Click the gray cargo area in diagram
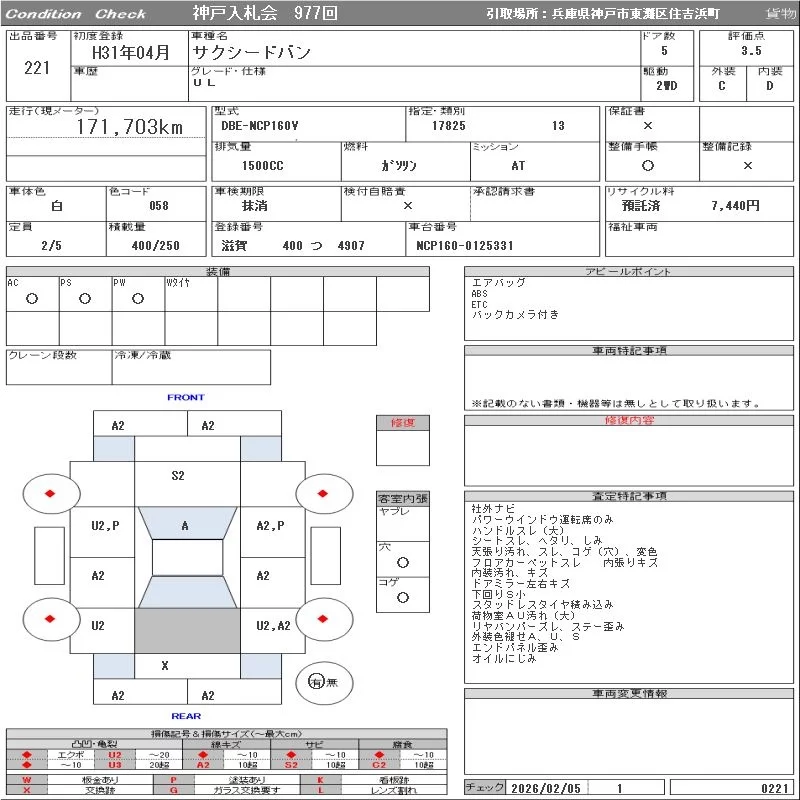800x800 pixels. pyautogui.click(x=187, y=630)
